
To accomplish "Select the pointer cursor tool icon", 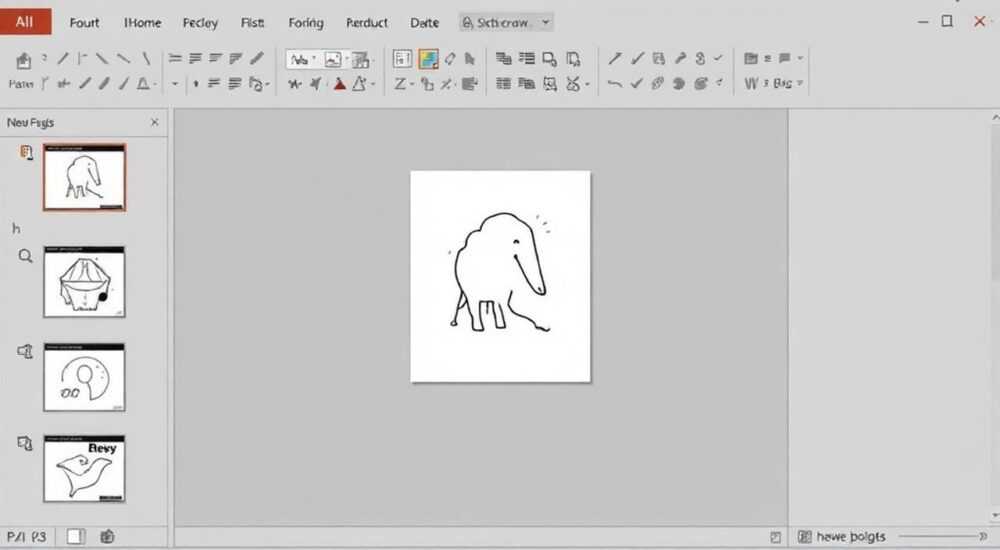I will click(470, 59).
